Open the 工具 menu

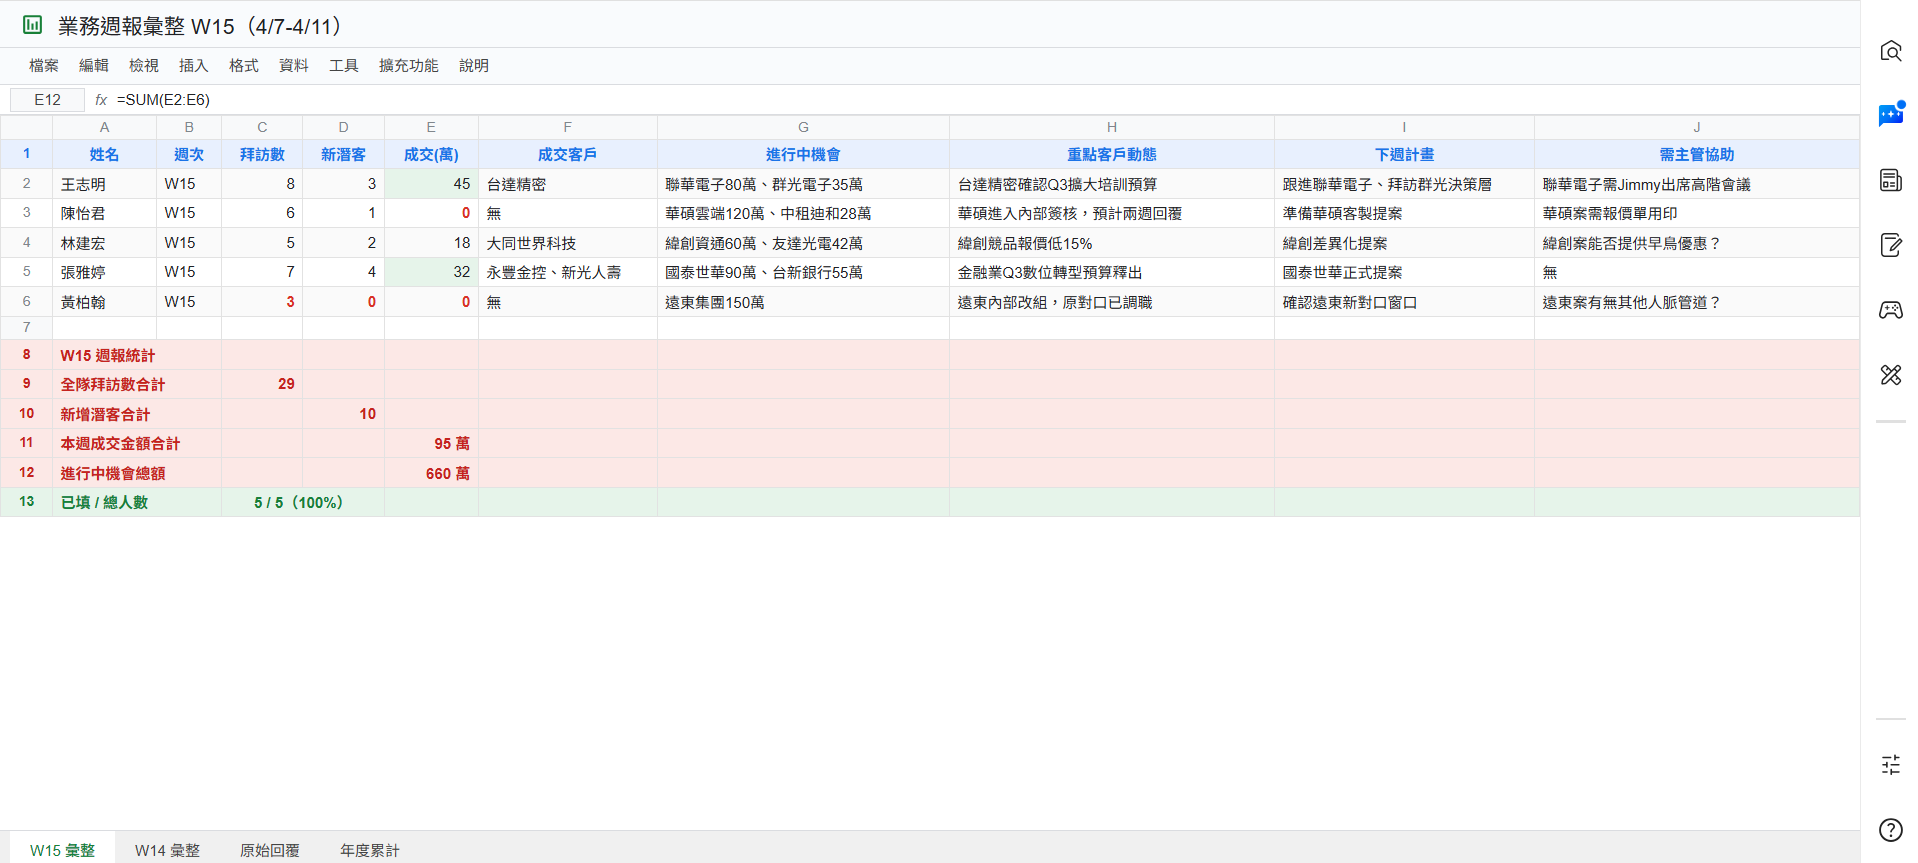click(x=344, y=66)
